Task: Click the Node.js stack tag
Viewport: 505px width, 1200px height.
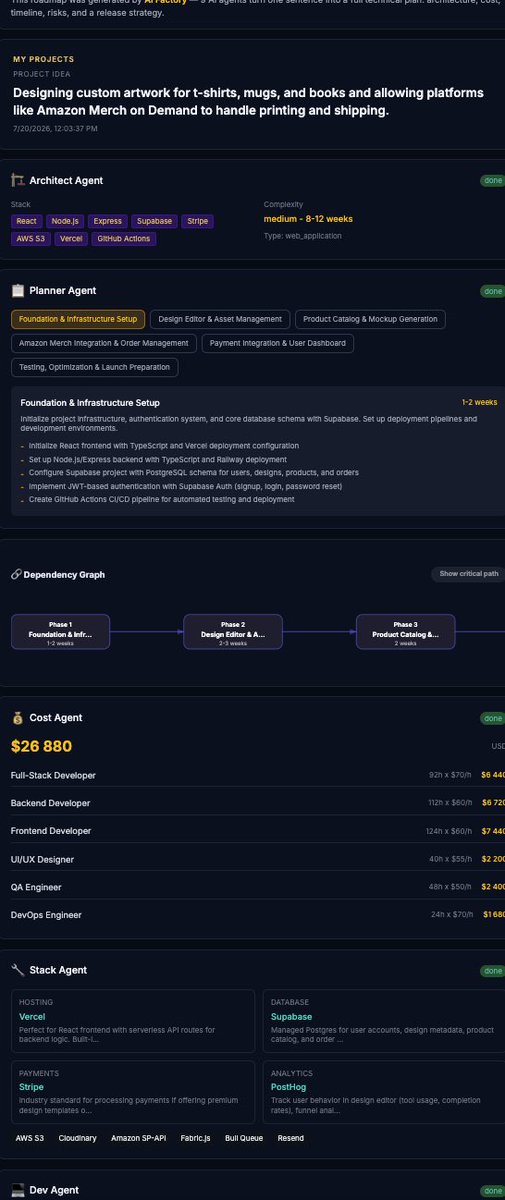Action: [x=65, y=221]
